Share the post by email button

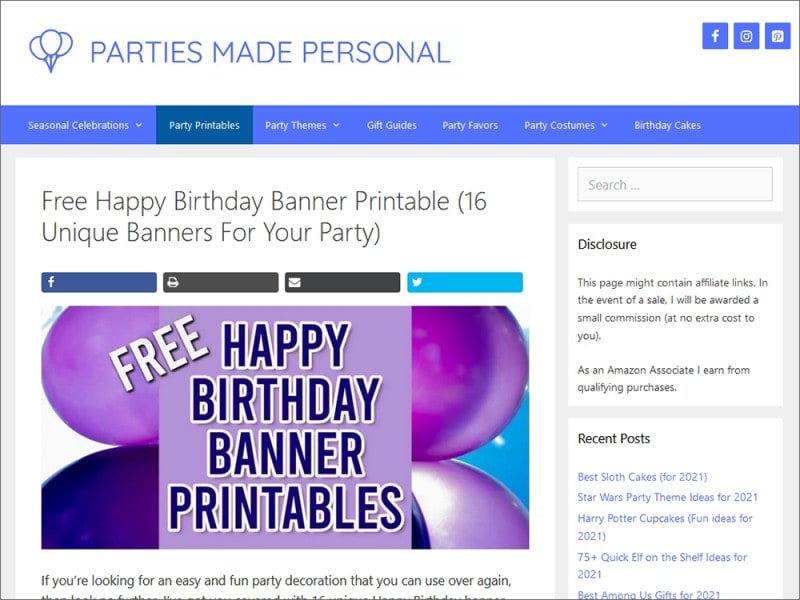pos(342,283)
